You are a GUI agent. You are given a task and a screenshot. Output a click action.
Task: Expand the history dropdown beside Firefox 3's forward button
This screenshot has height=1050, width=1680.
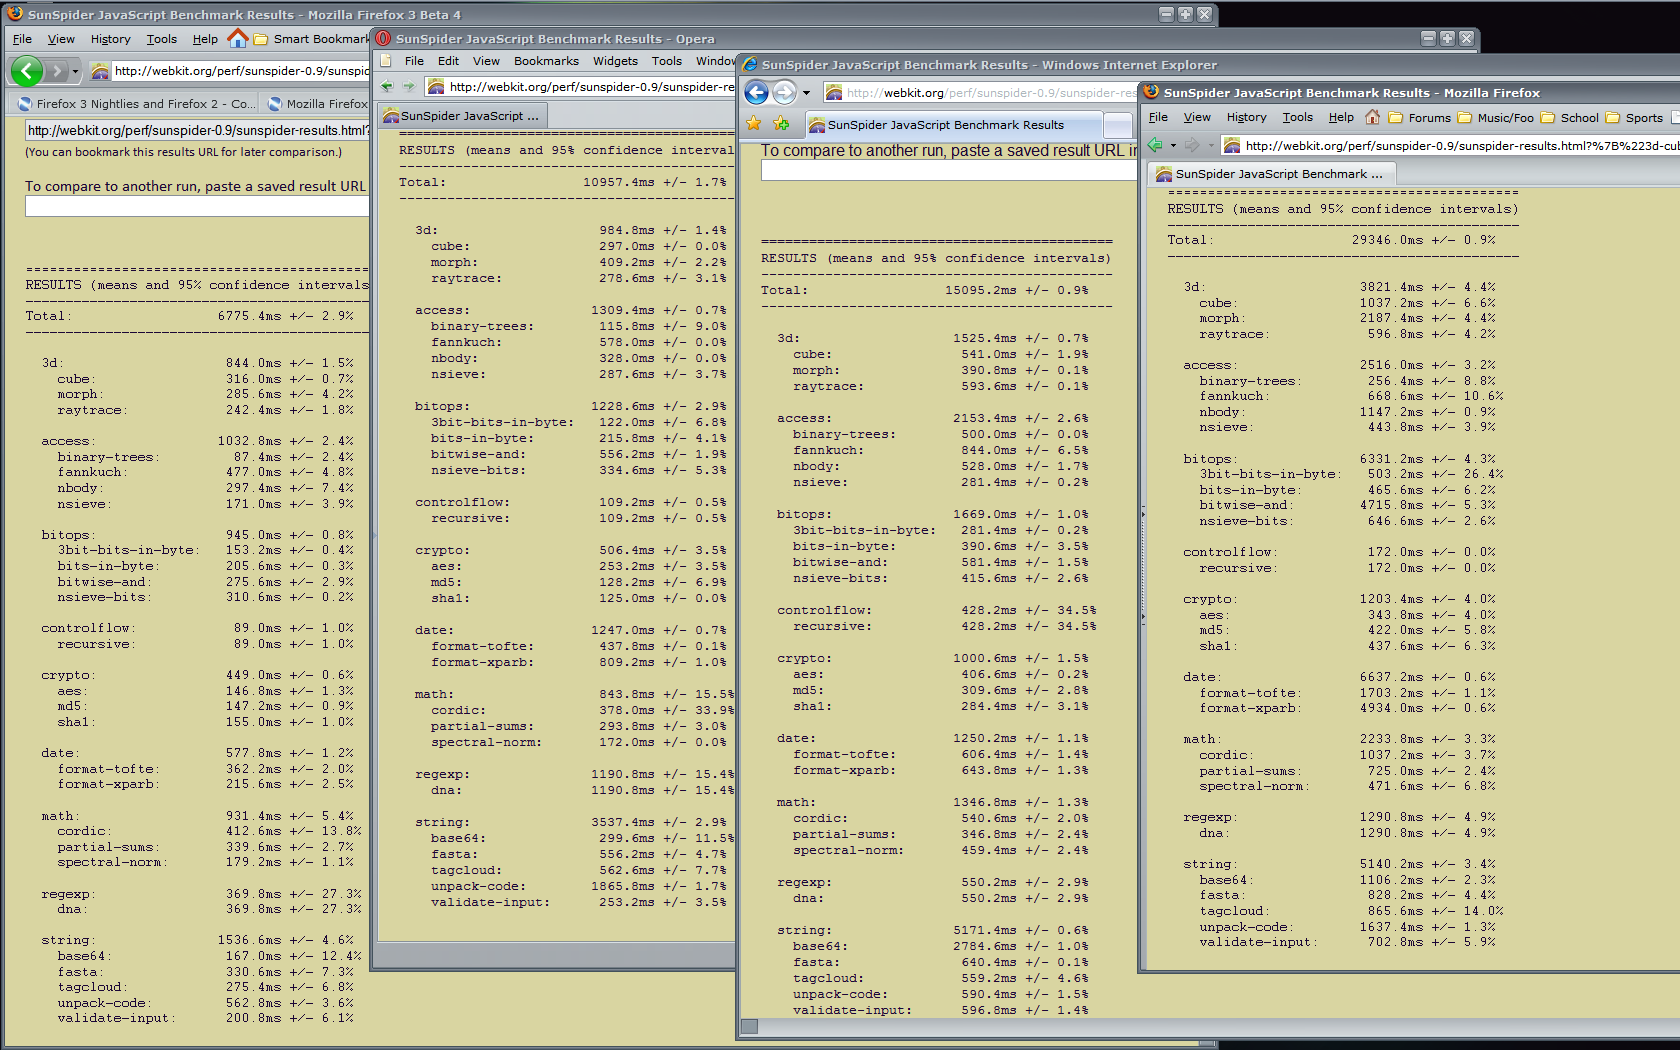tap(75, 71)
